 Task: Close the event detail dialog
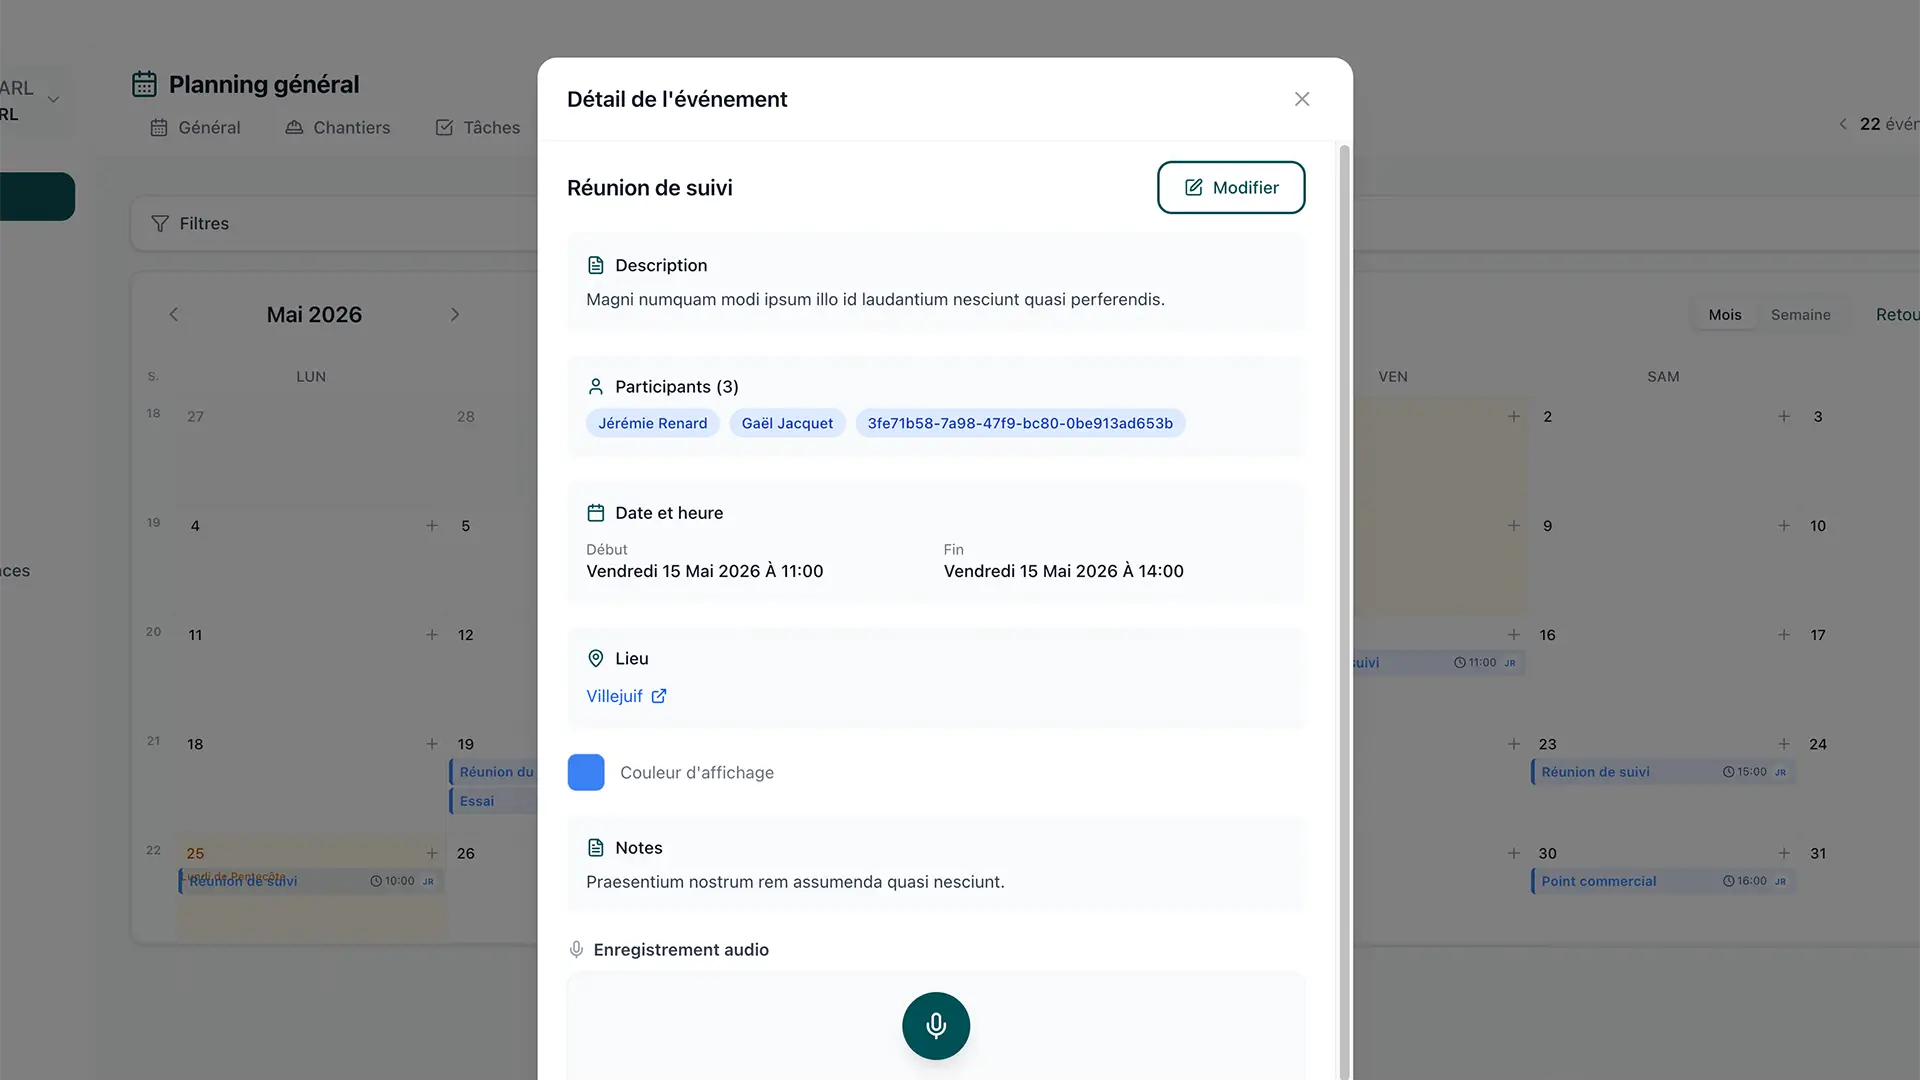pyautogui.click(x=1301, y=99)
